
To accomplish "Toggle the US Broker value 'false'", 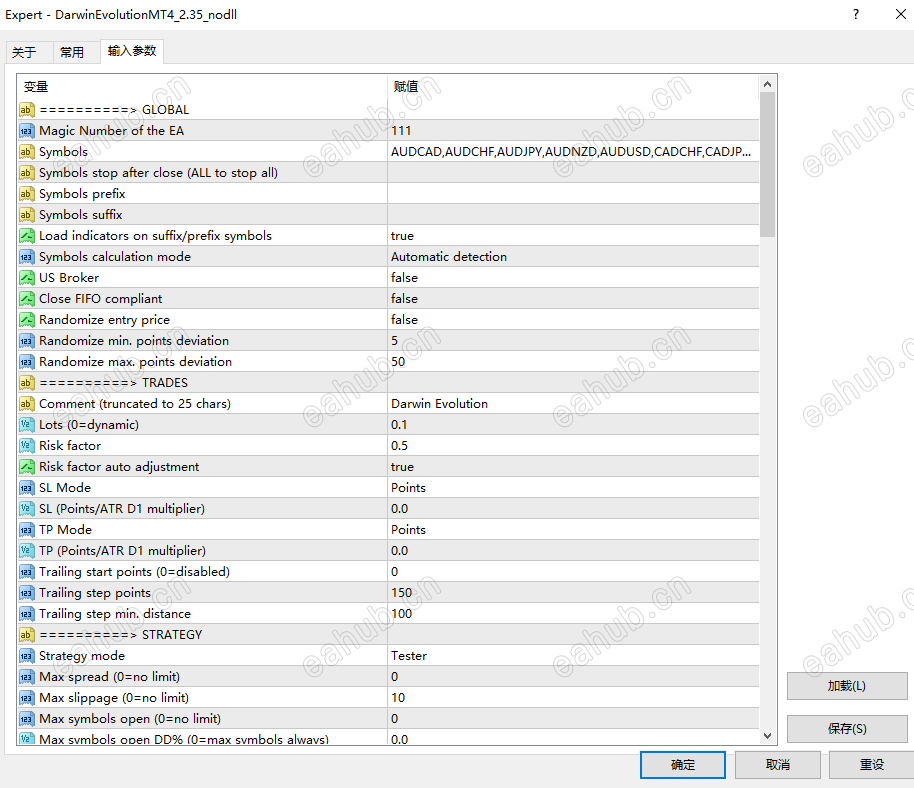I will point(574,277).
